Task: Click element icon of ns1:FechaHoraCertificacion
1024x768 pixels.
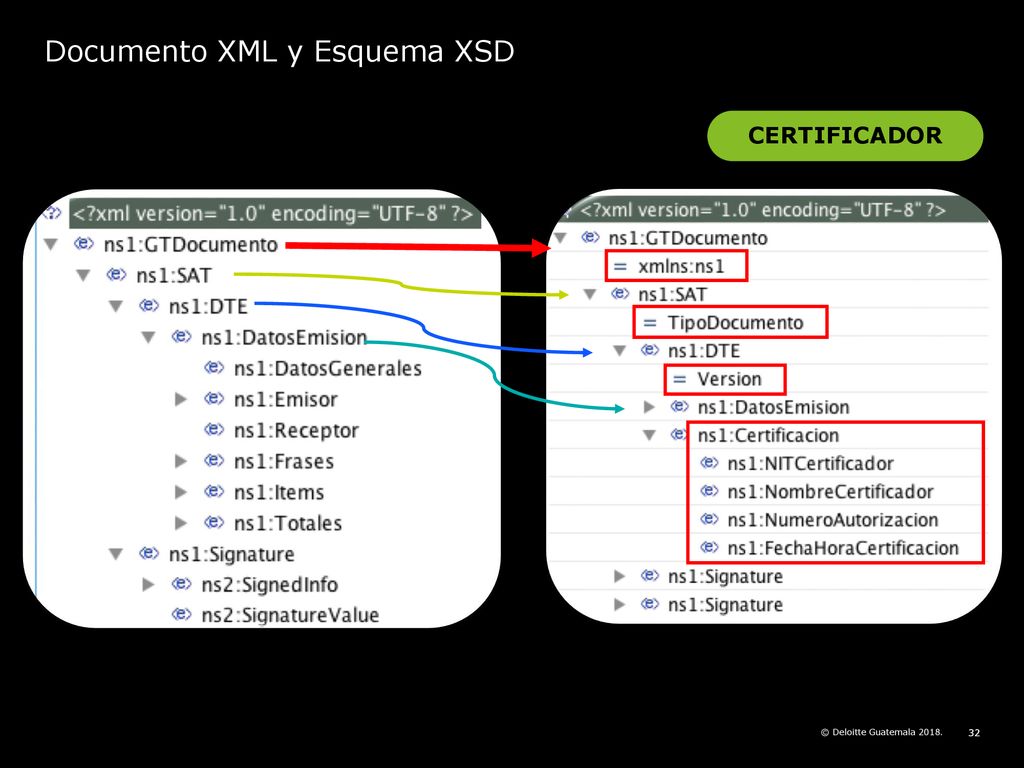Action: tap(709, 547)
